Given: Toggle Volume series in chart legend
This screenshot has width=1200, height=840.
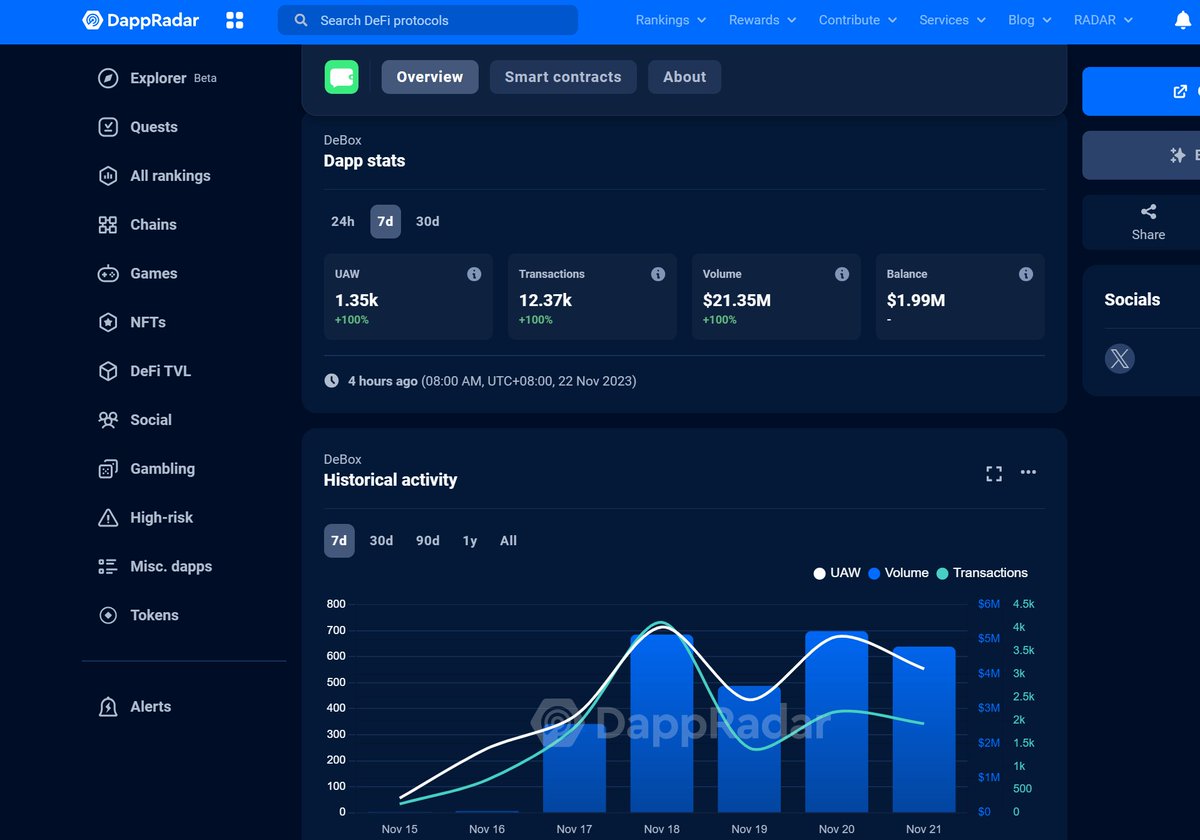Looking at the screenshot, I should point(898,573).
